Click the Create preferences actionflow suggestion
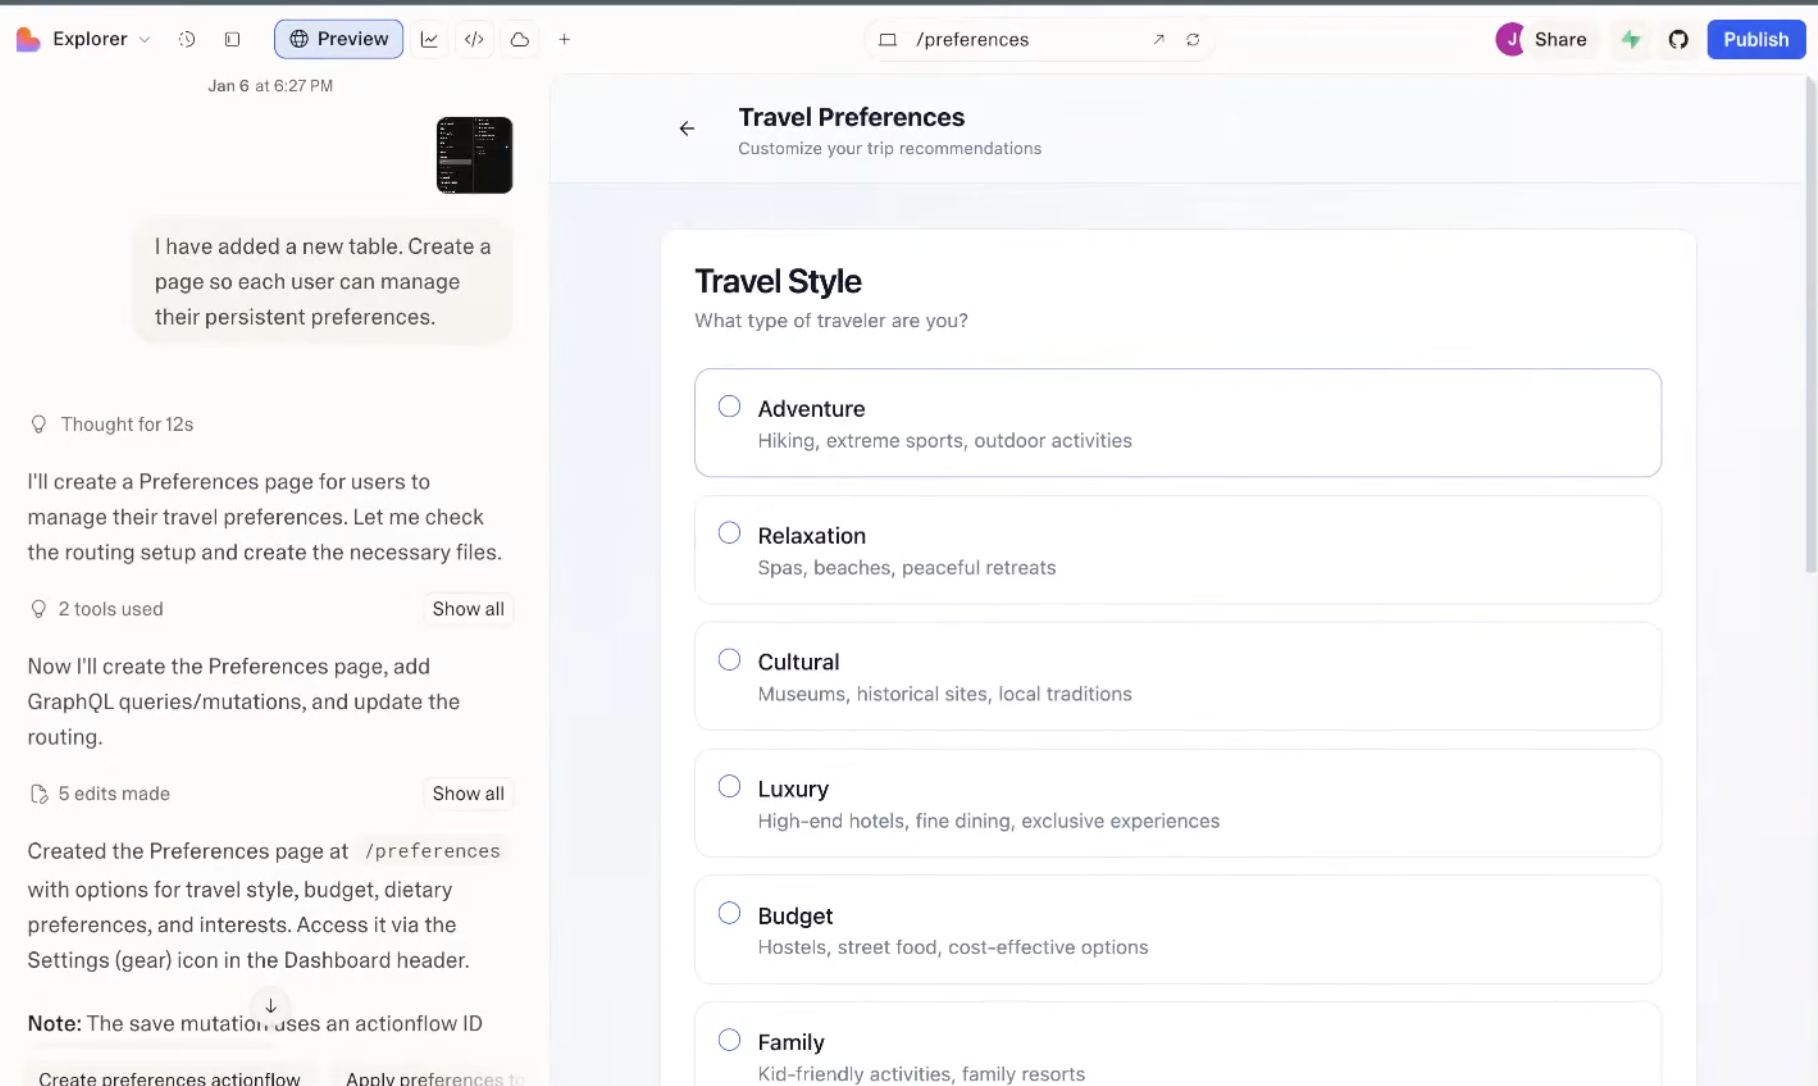This screenshot has height=1086, width=1818. [168, 1077]
